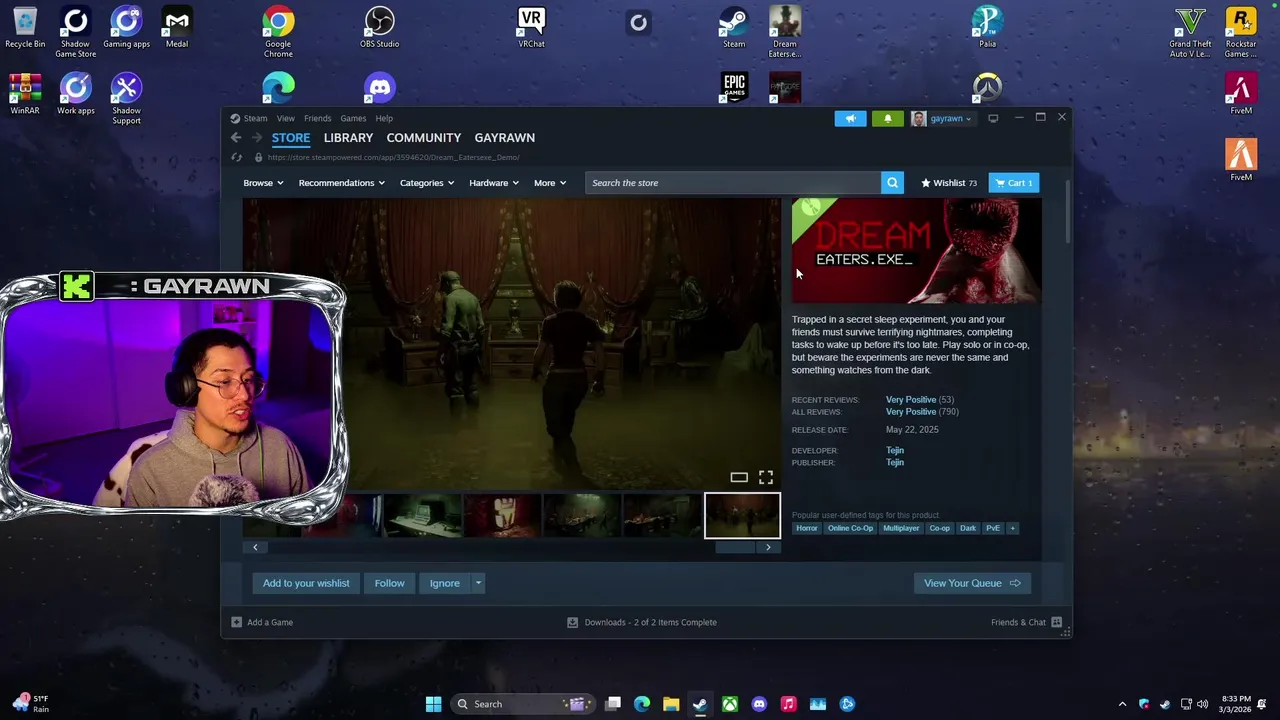Switch Steam to Big Picture mode
Screen dimensions: 1280x720
[x=993, y=119]
